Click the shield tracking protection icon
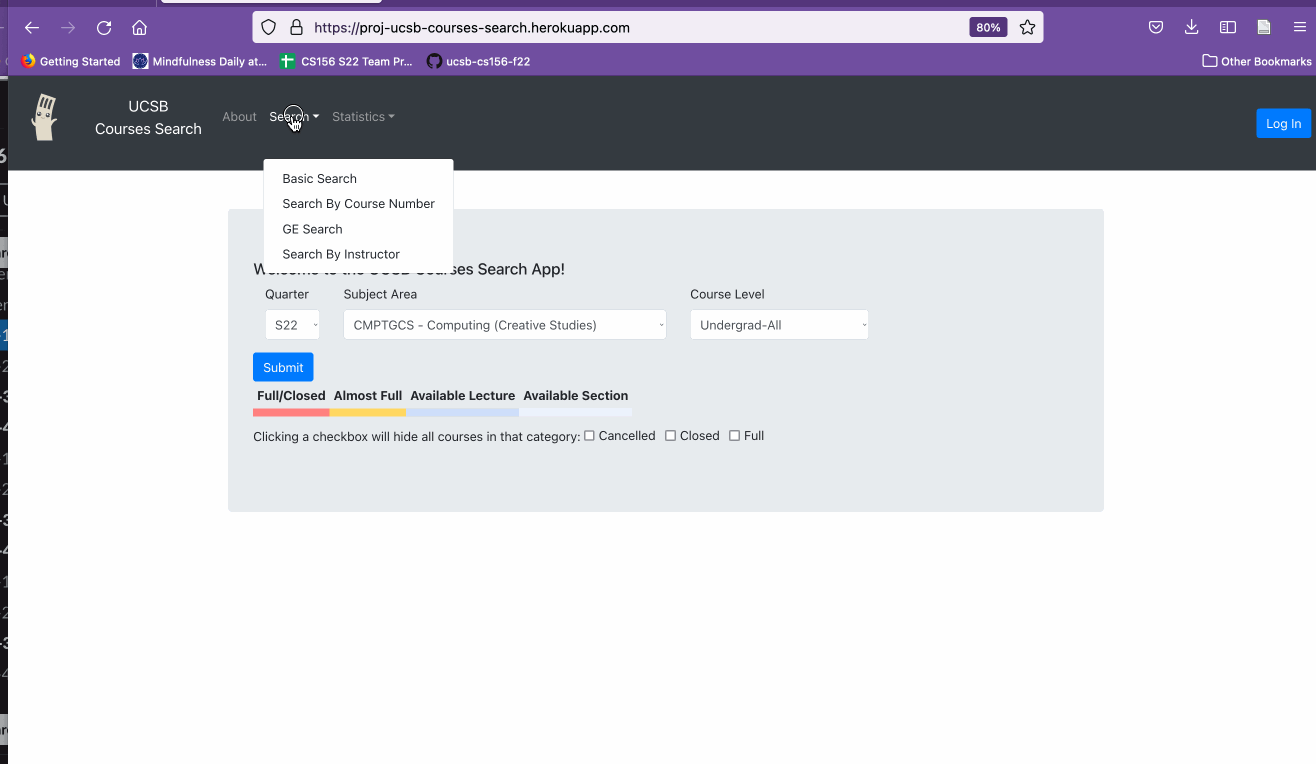This screenshot has height=764, width=1316. (267, 27)
